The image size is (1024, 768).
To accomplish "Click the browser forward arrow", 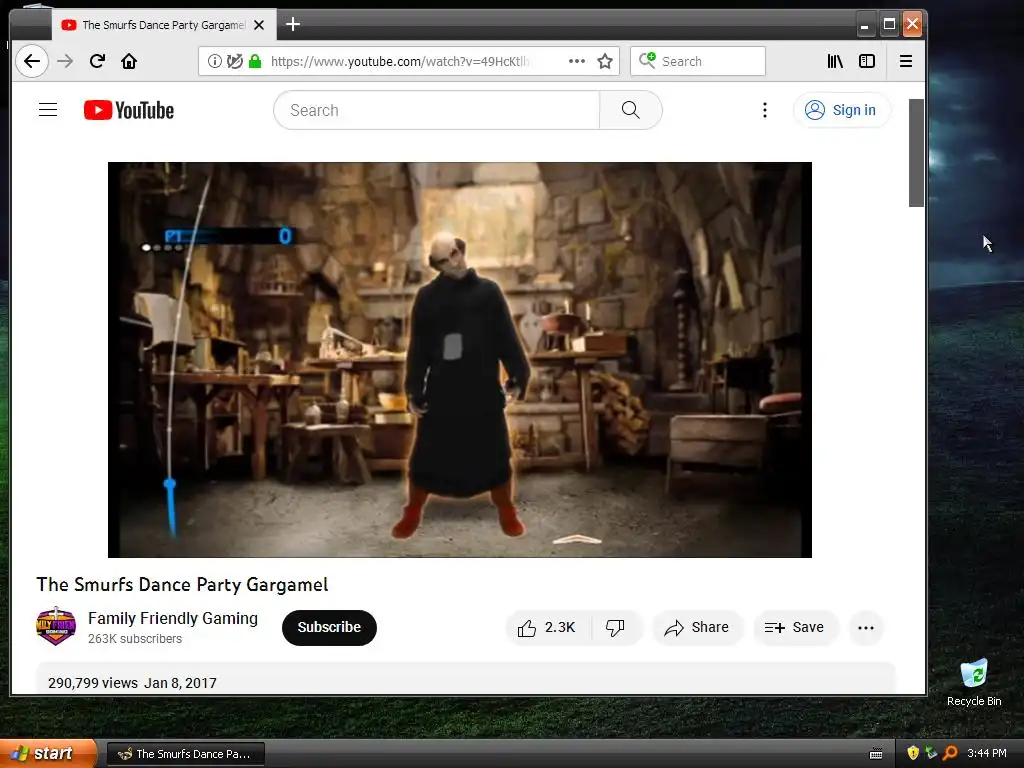I will click(65, 61).
